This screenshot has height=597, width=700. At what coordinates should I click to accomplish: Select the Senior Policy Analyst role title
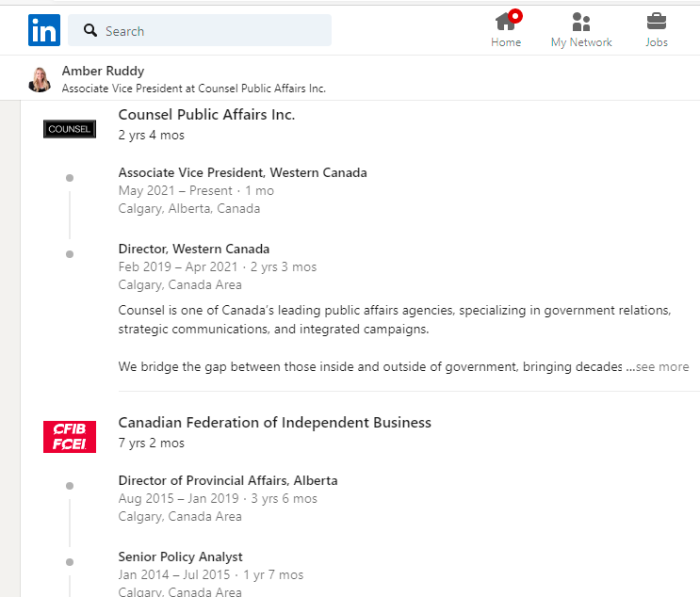point(180,557)
